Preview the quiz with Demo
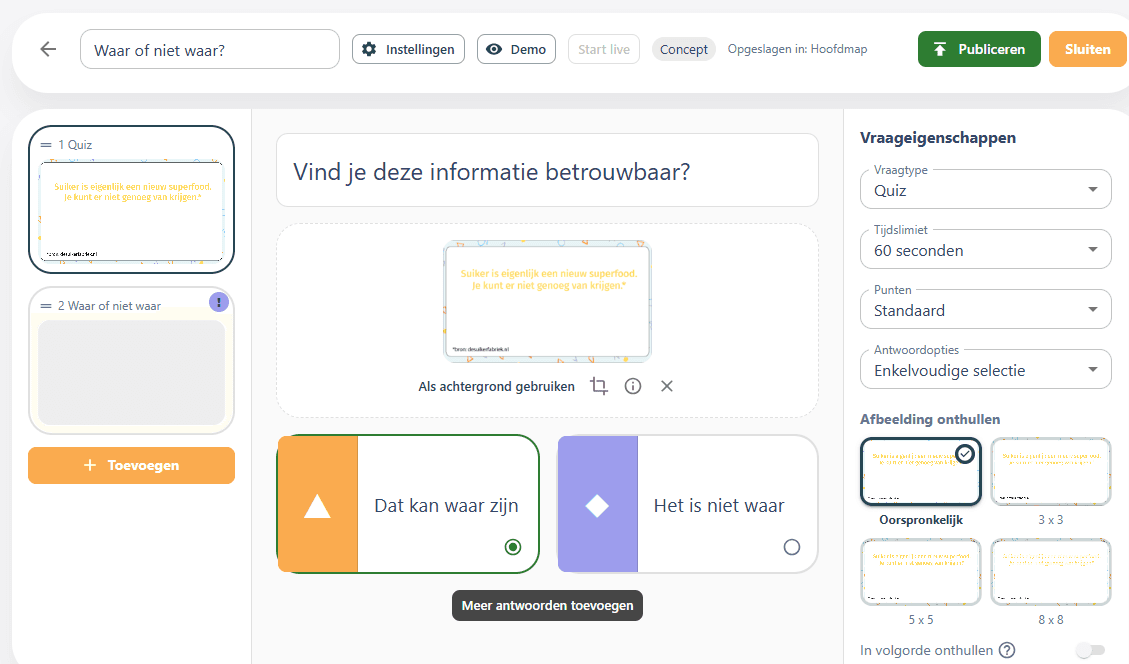Viewport: 1129px width, 664px height. (516, 49)
